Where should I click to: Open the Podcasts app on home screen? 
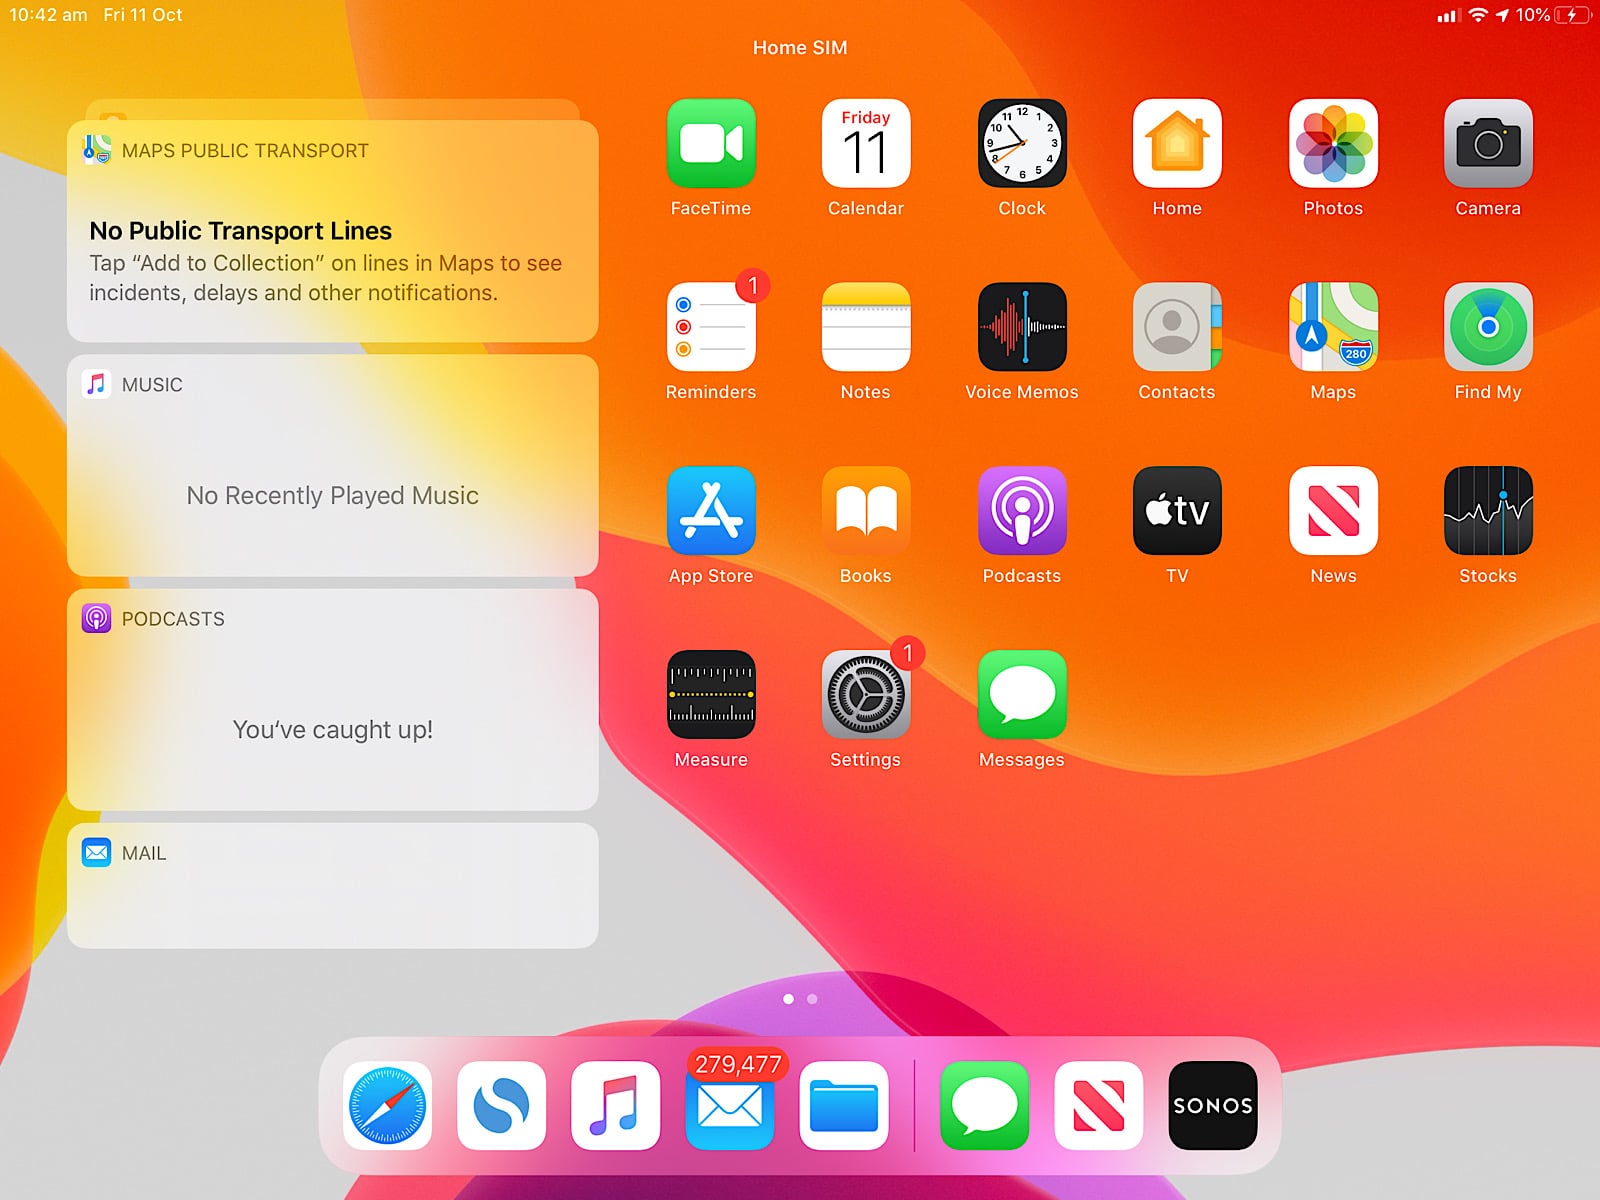pos(1021,511)
